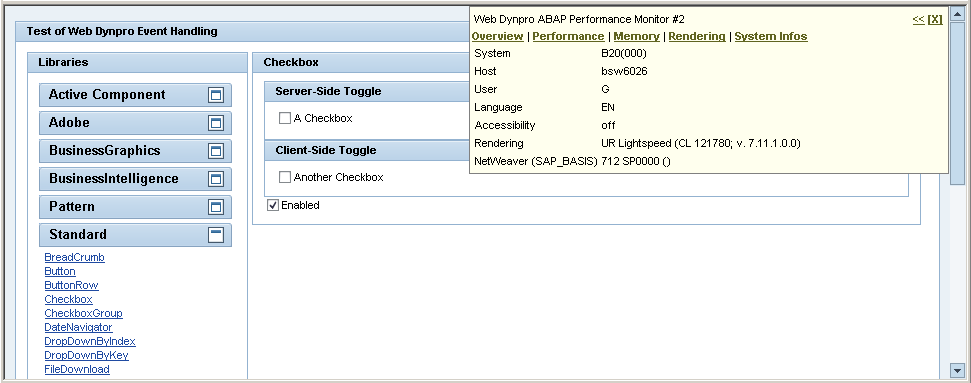Image resolution: width=971 pixels, height=383 pixels.
Task: Open the CheckboxGroup link
Action: pyautogui.click(x=84, y=314)
